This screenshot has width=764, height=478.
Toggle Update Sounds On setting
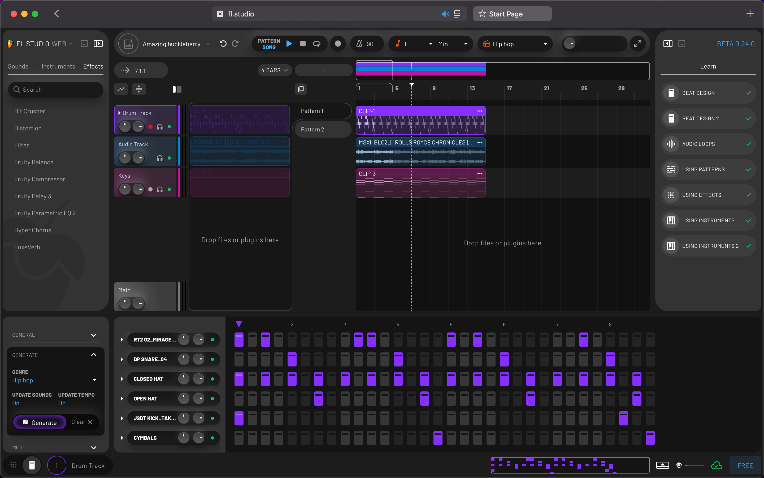[16, 403]
